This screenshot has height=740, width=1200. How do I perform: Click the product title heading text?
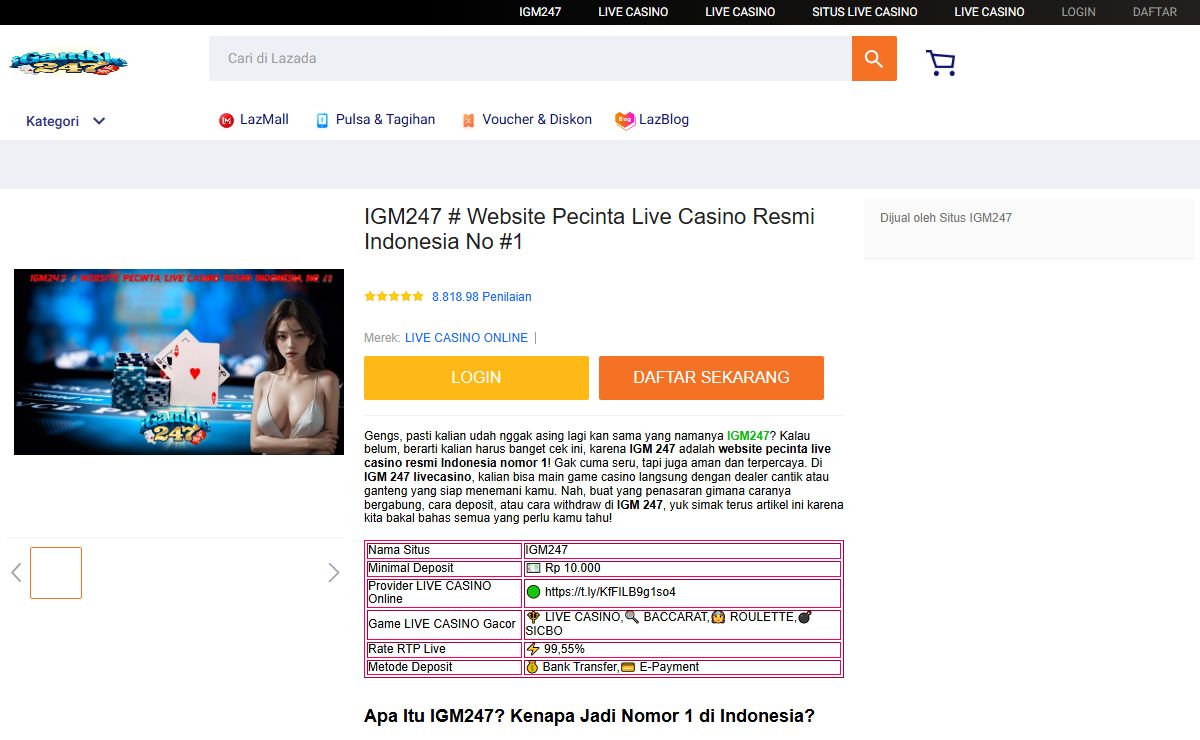(589, 229)
